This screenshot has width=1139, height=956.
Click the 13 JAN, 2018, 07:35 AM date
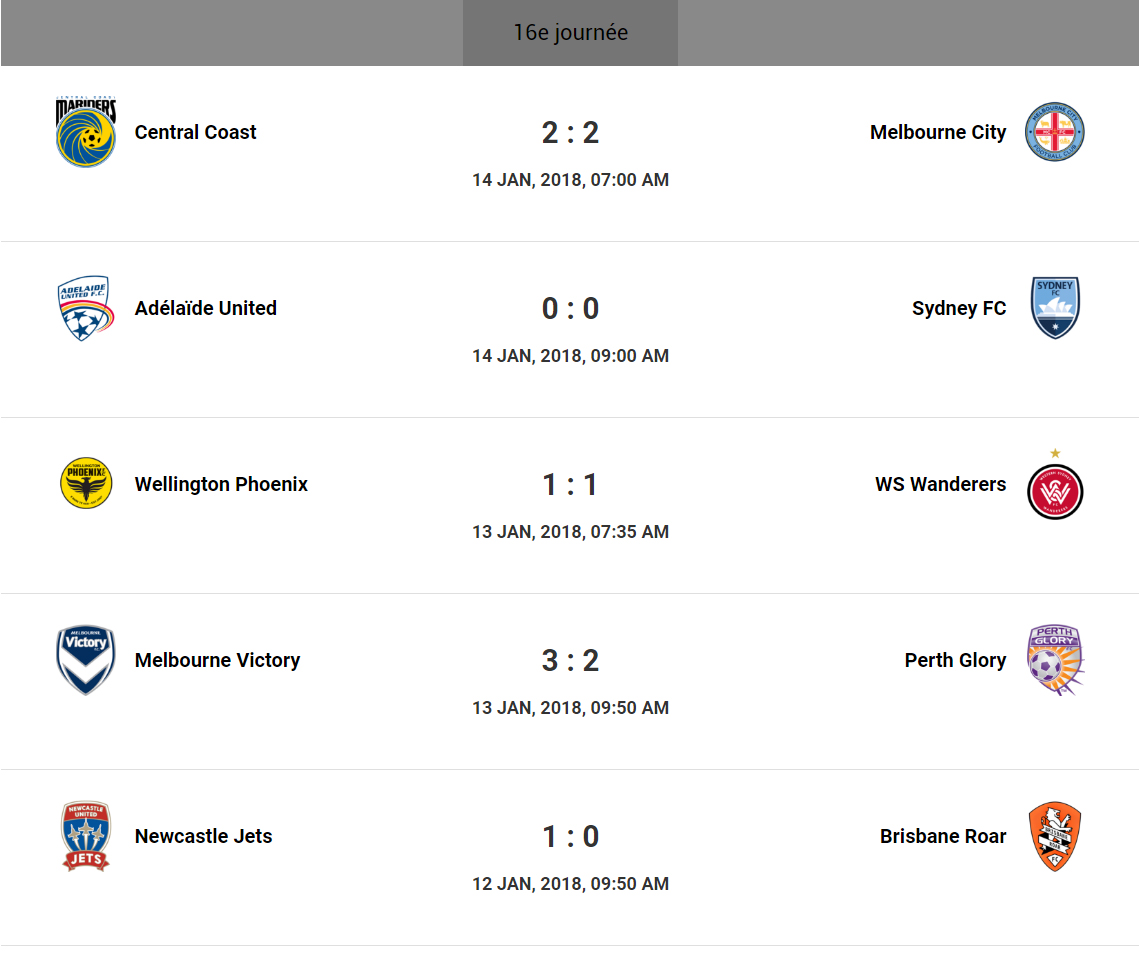point(570,532)
